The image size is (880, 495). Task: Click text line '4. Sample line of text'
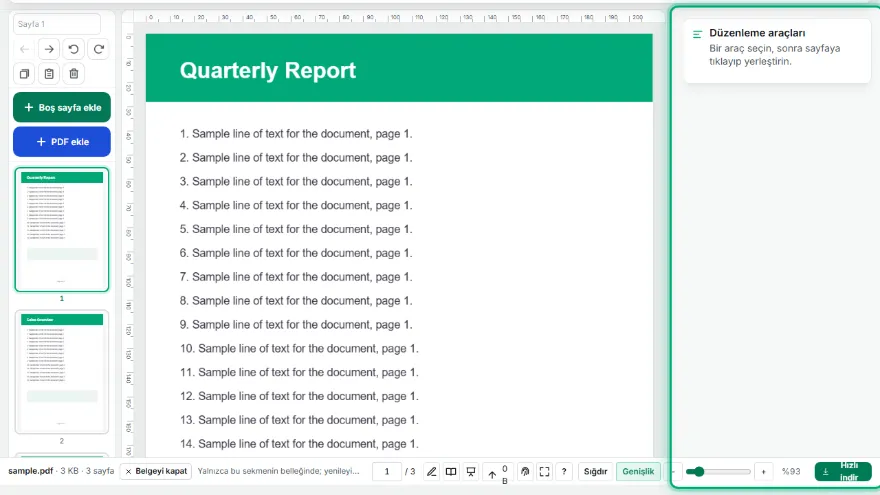pyautogui.click(x=296, y=205)
